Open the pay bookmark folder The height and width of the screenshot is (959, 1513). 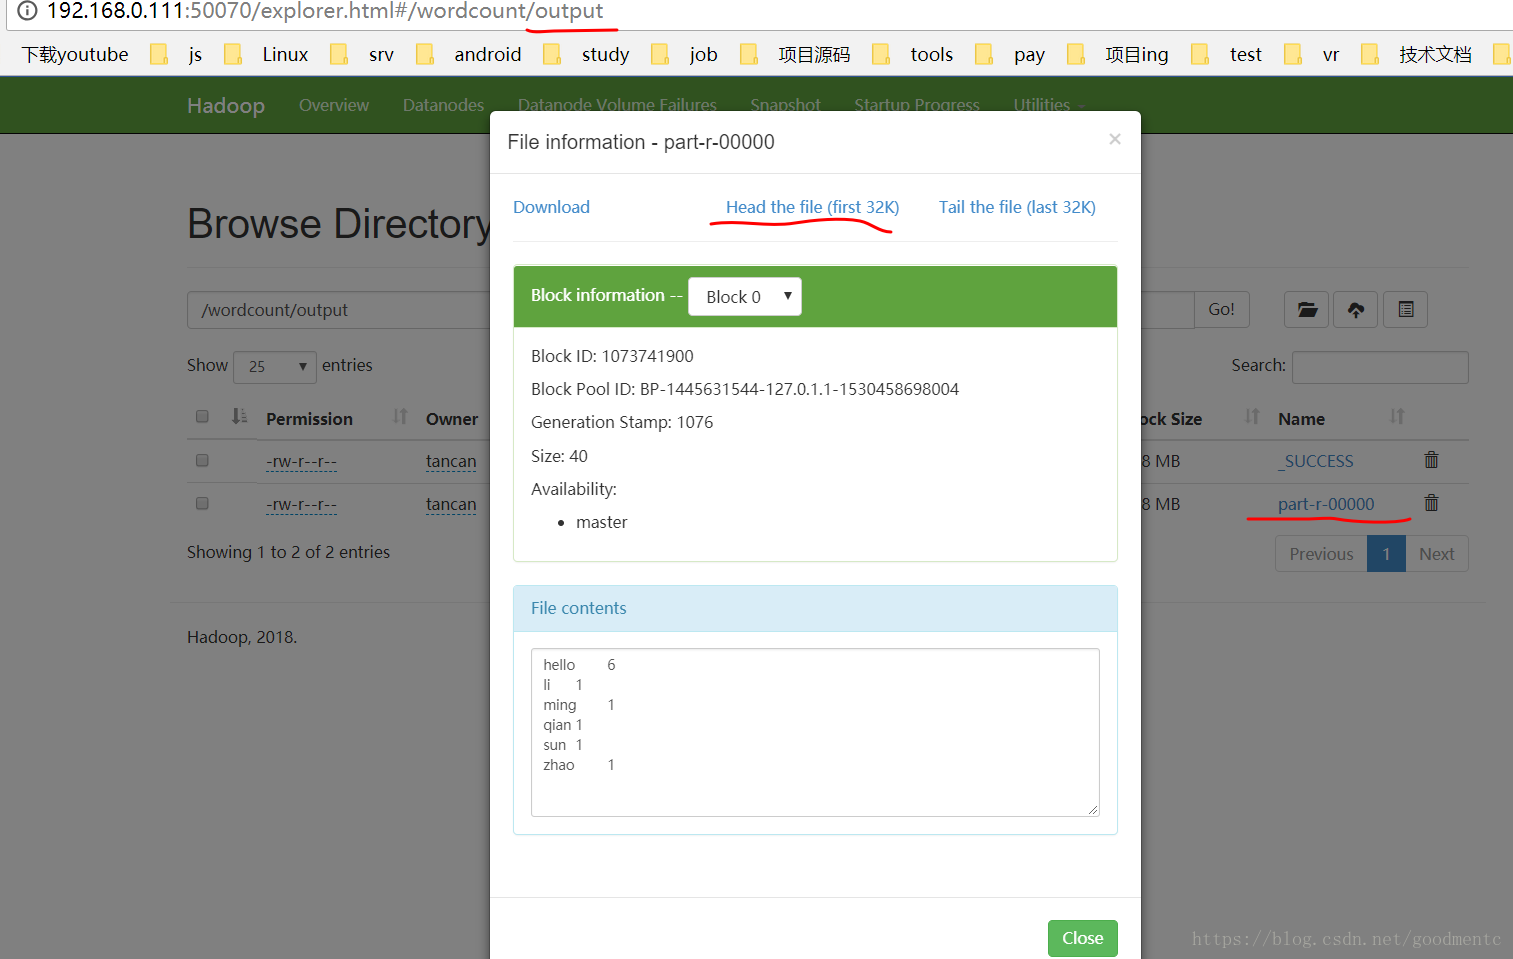pos(1010,54)
